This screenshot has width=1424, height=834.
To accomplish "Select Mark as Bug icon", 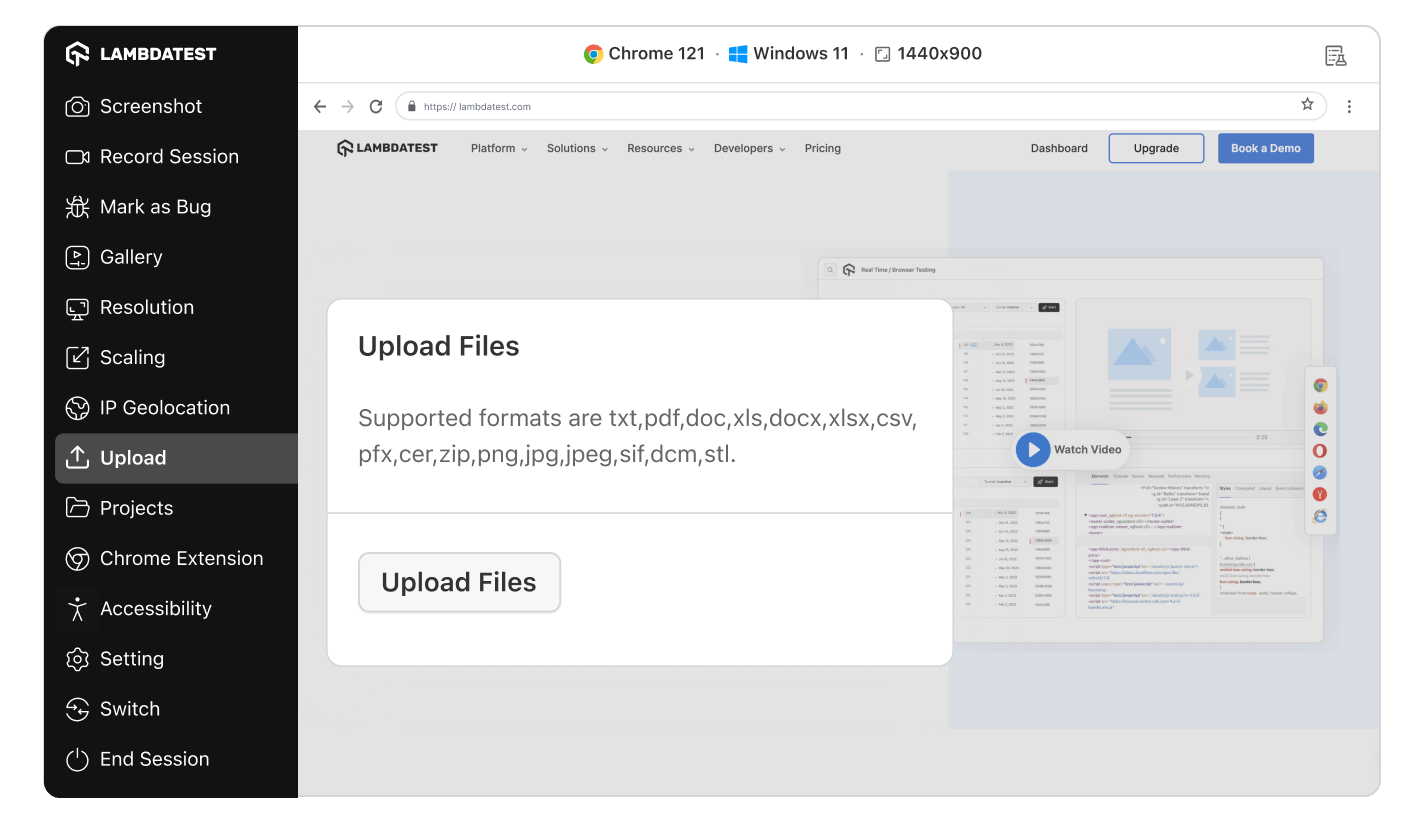I will click(x=77, y=207).
